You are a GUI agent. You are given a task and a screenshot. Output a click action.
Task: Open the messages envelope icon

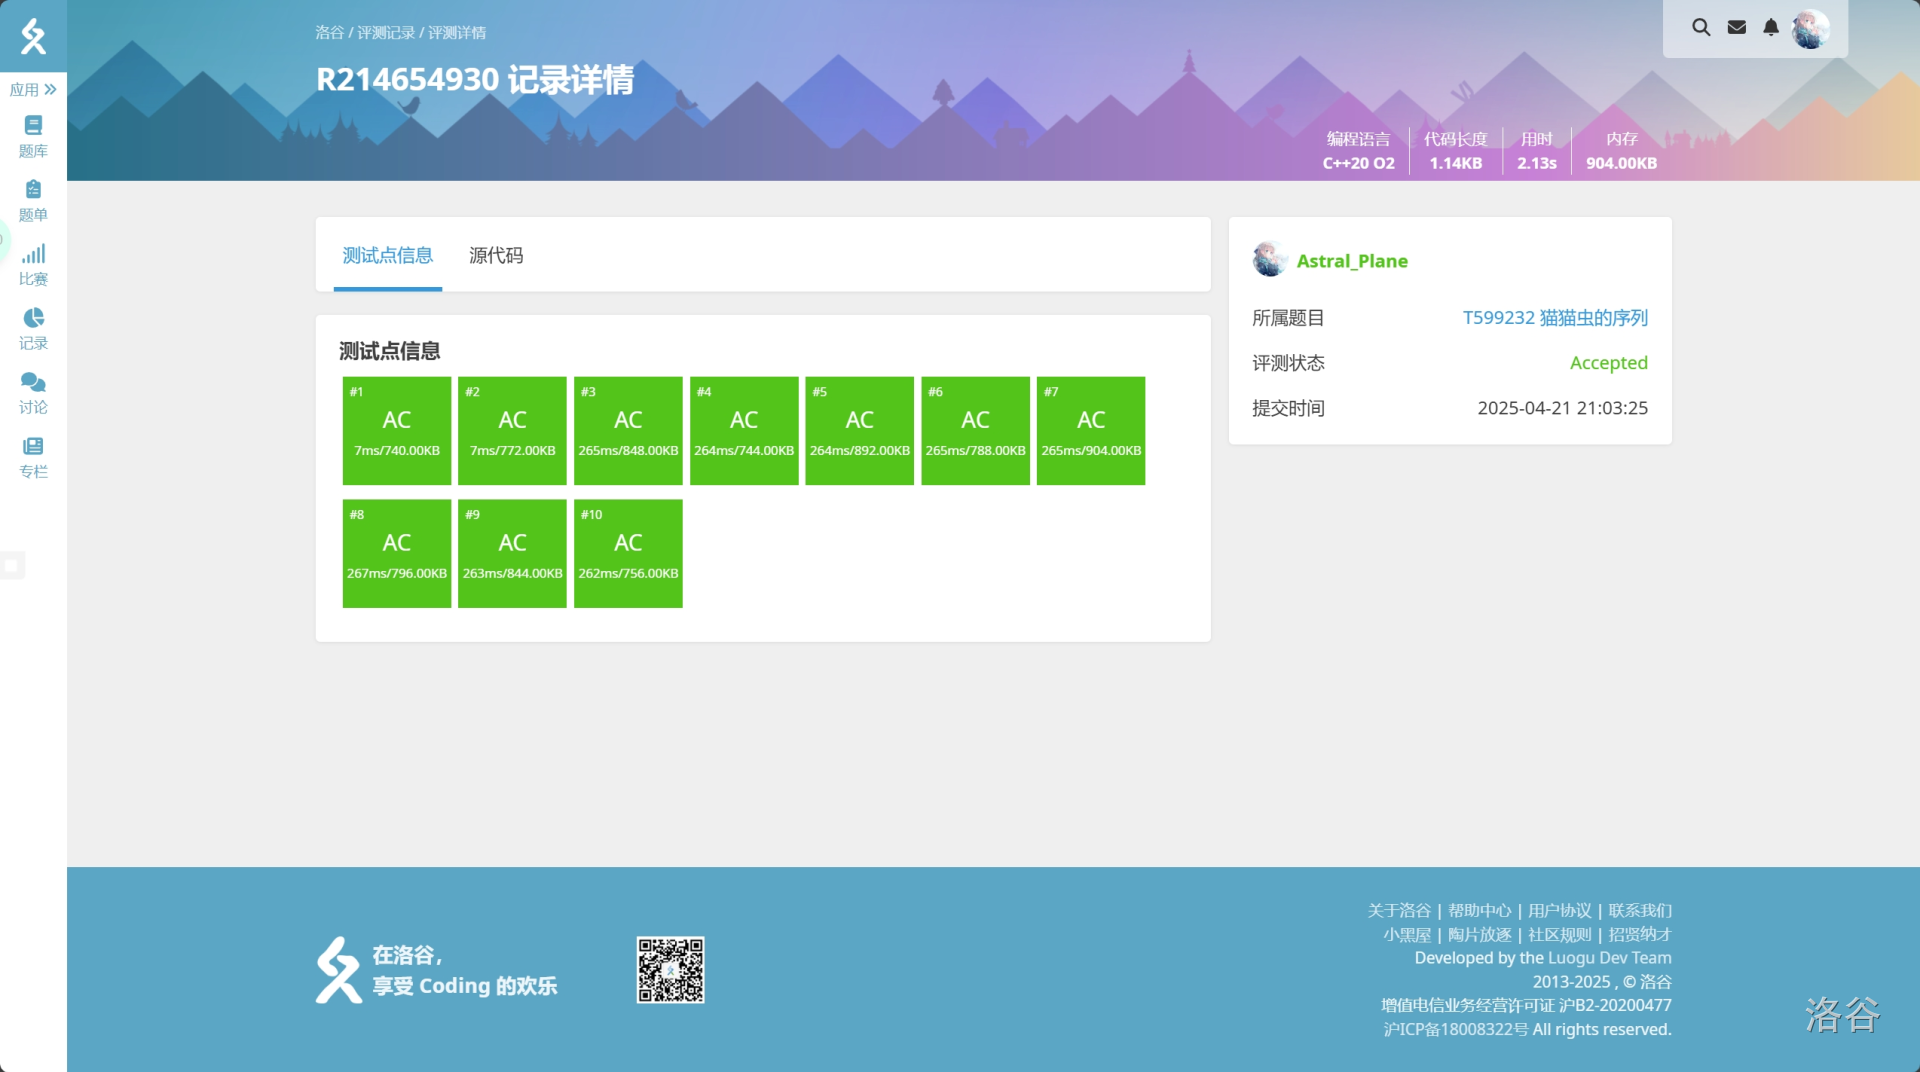coord(1736,28)
